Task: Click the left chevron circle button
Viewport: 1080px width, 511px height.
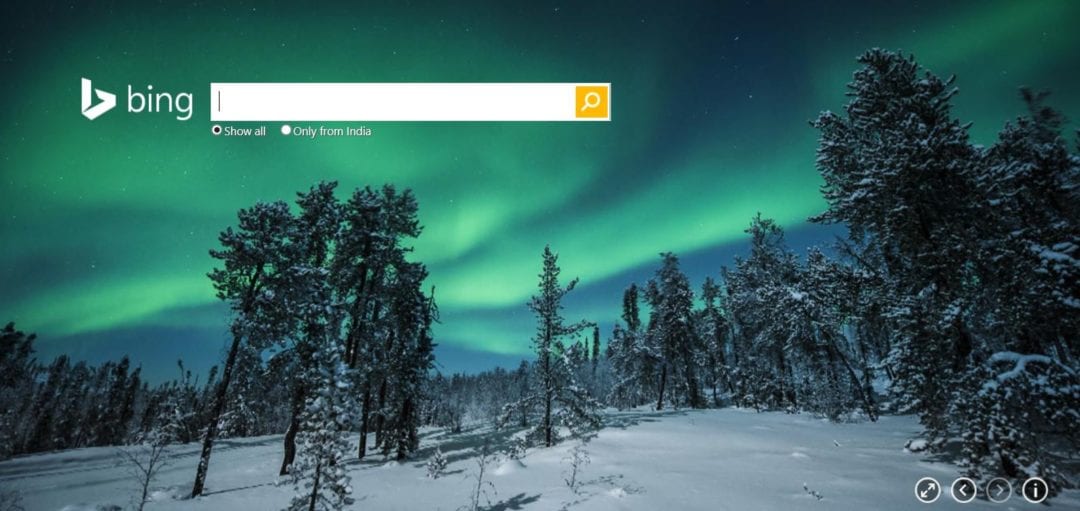Action: (x=964, y=490)
